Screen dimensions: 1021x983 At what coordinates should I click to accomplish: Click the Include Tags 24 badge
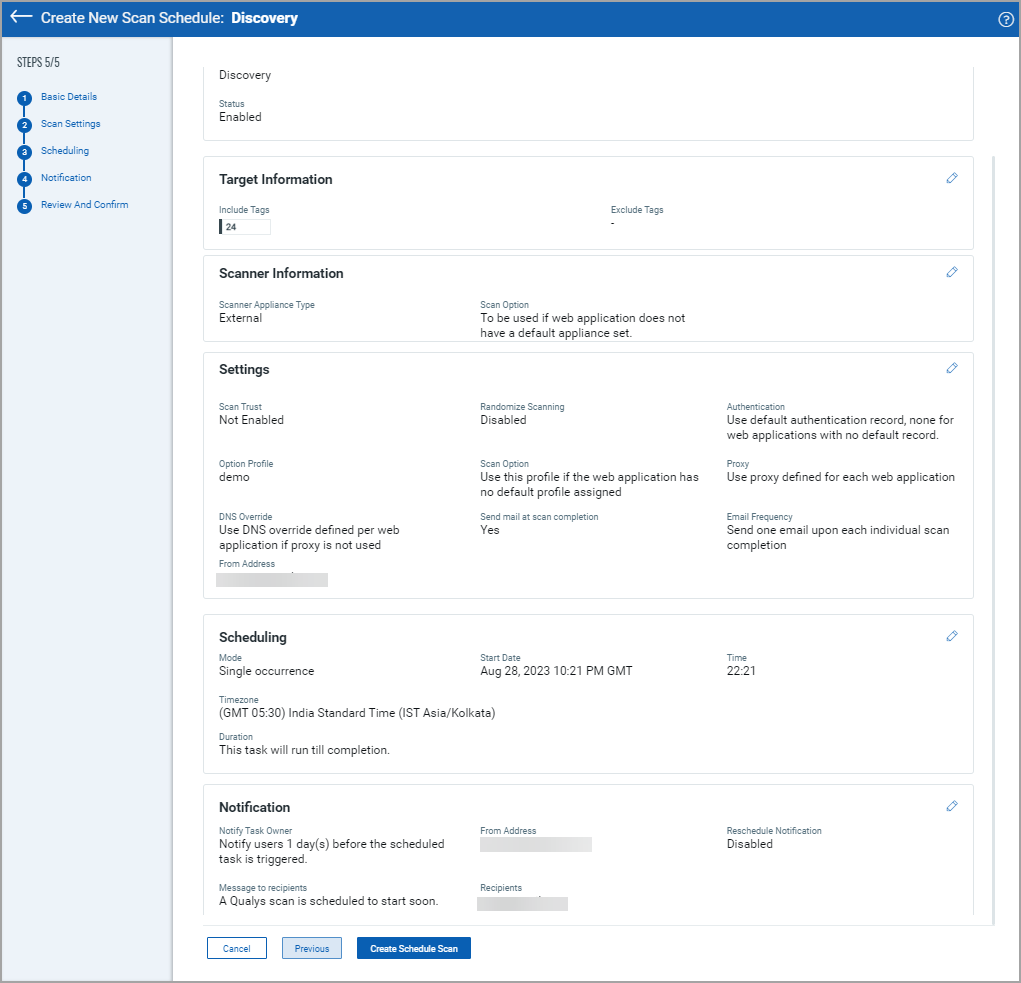coord(245,227)
